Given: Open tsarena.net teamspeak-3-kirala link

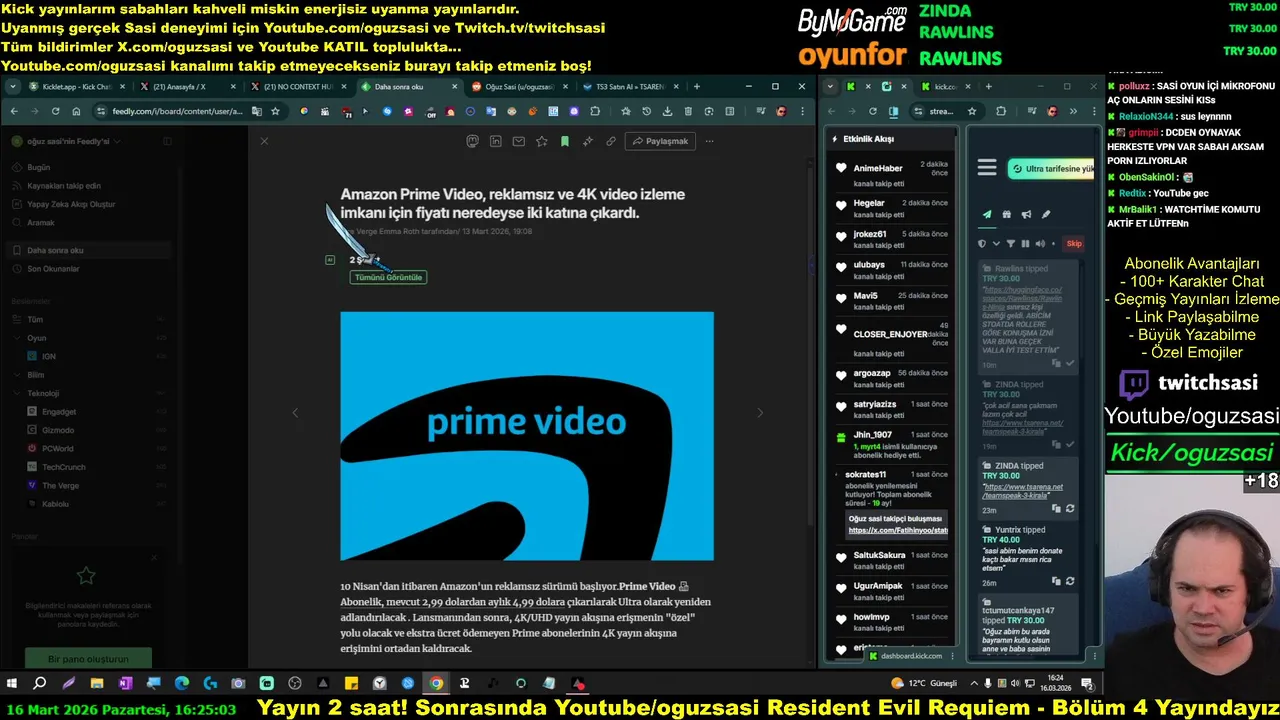Looking at the screenshot, I should (x=1022, y=491).
